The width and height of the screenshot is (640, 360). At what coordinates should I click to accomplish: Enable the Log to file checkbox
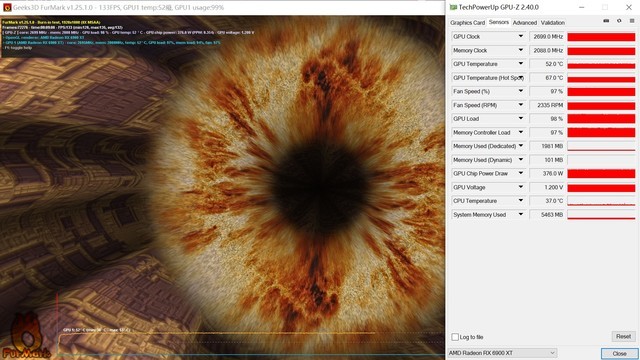(455, 337)
